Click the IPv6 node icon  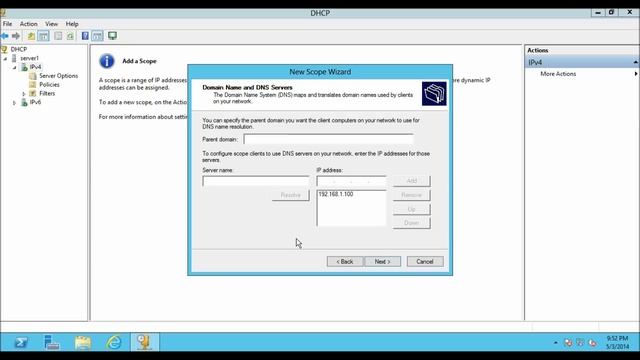pos(24,102)
